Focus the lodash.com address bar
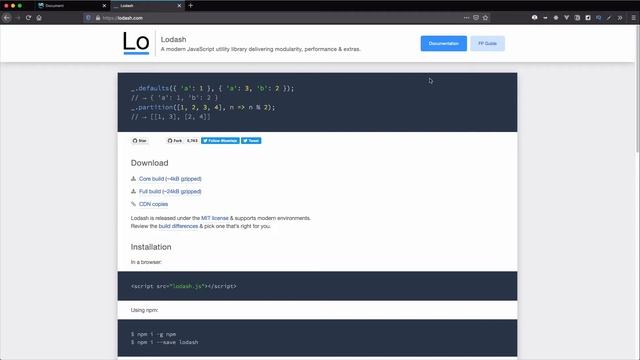Image resolution: width=640 pixels, height=360 pixels. pyautogui.click(x=278, y=18)
